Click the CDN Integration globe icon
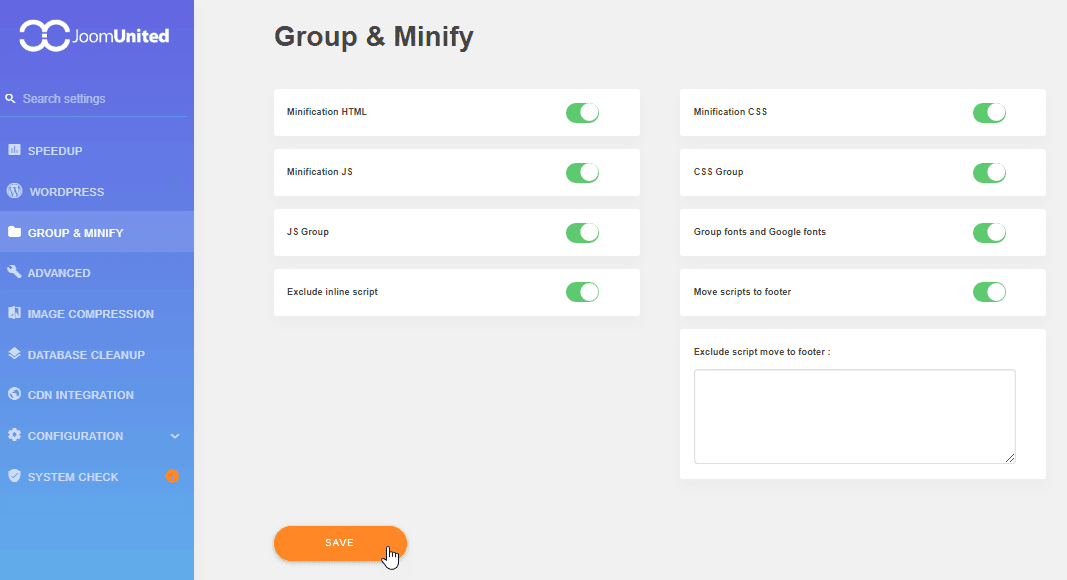Viewport: 1067px width, 580px height. click(x=14, y=394)
